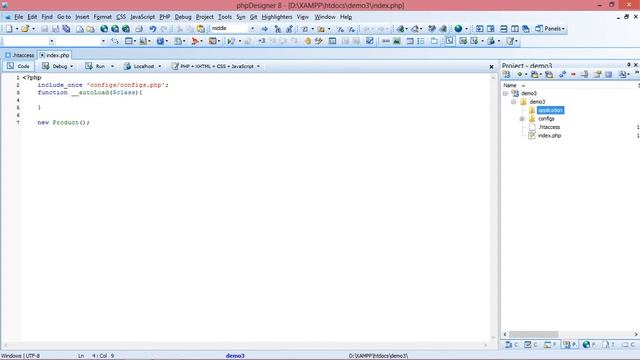Open the File menu
The image size is (640, 360).
point(19,17)
